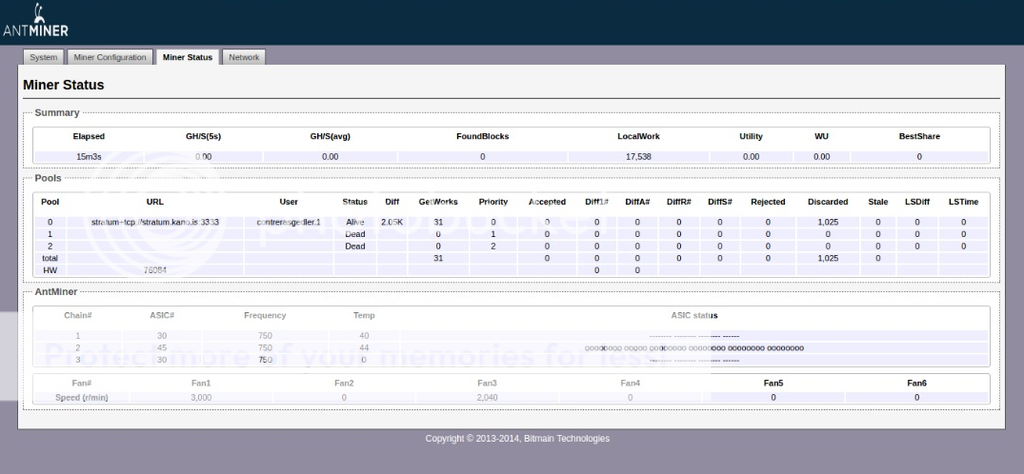Click the WU column header
Image resolution: width=1024 pixels, height=474 pixels.
pos(822,136)
